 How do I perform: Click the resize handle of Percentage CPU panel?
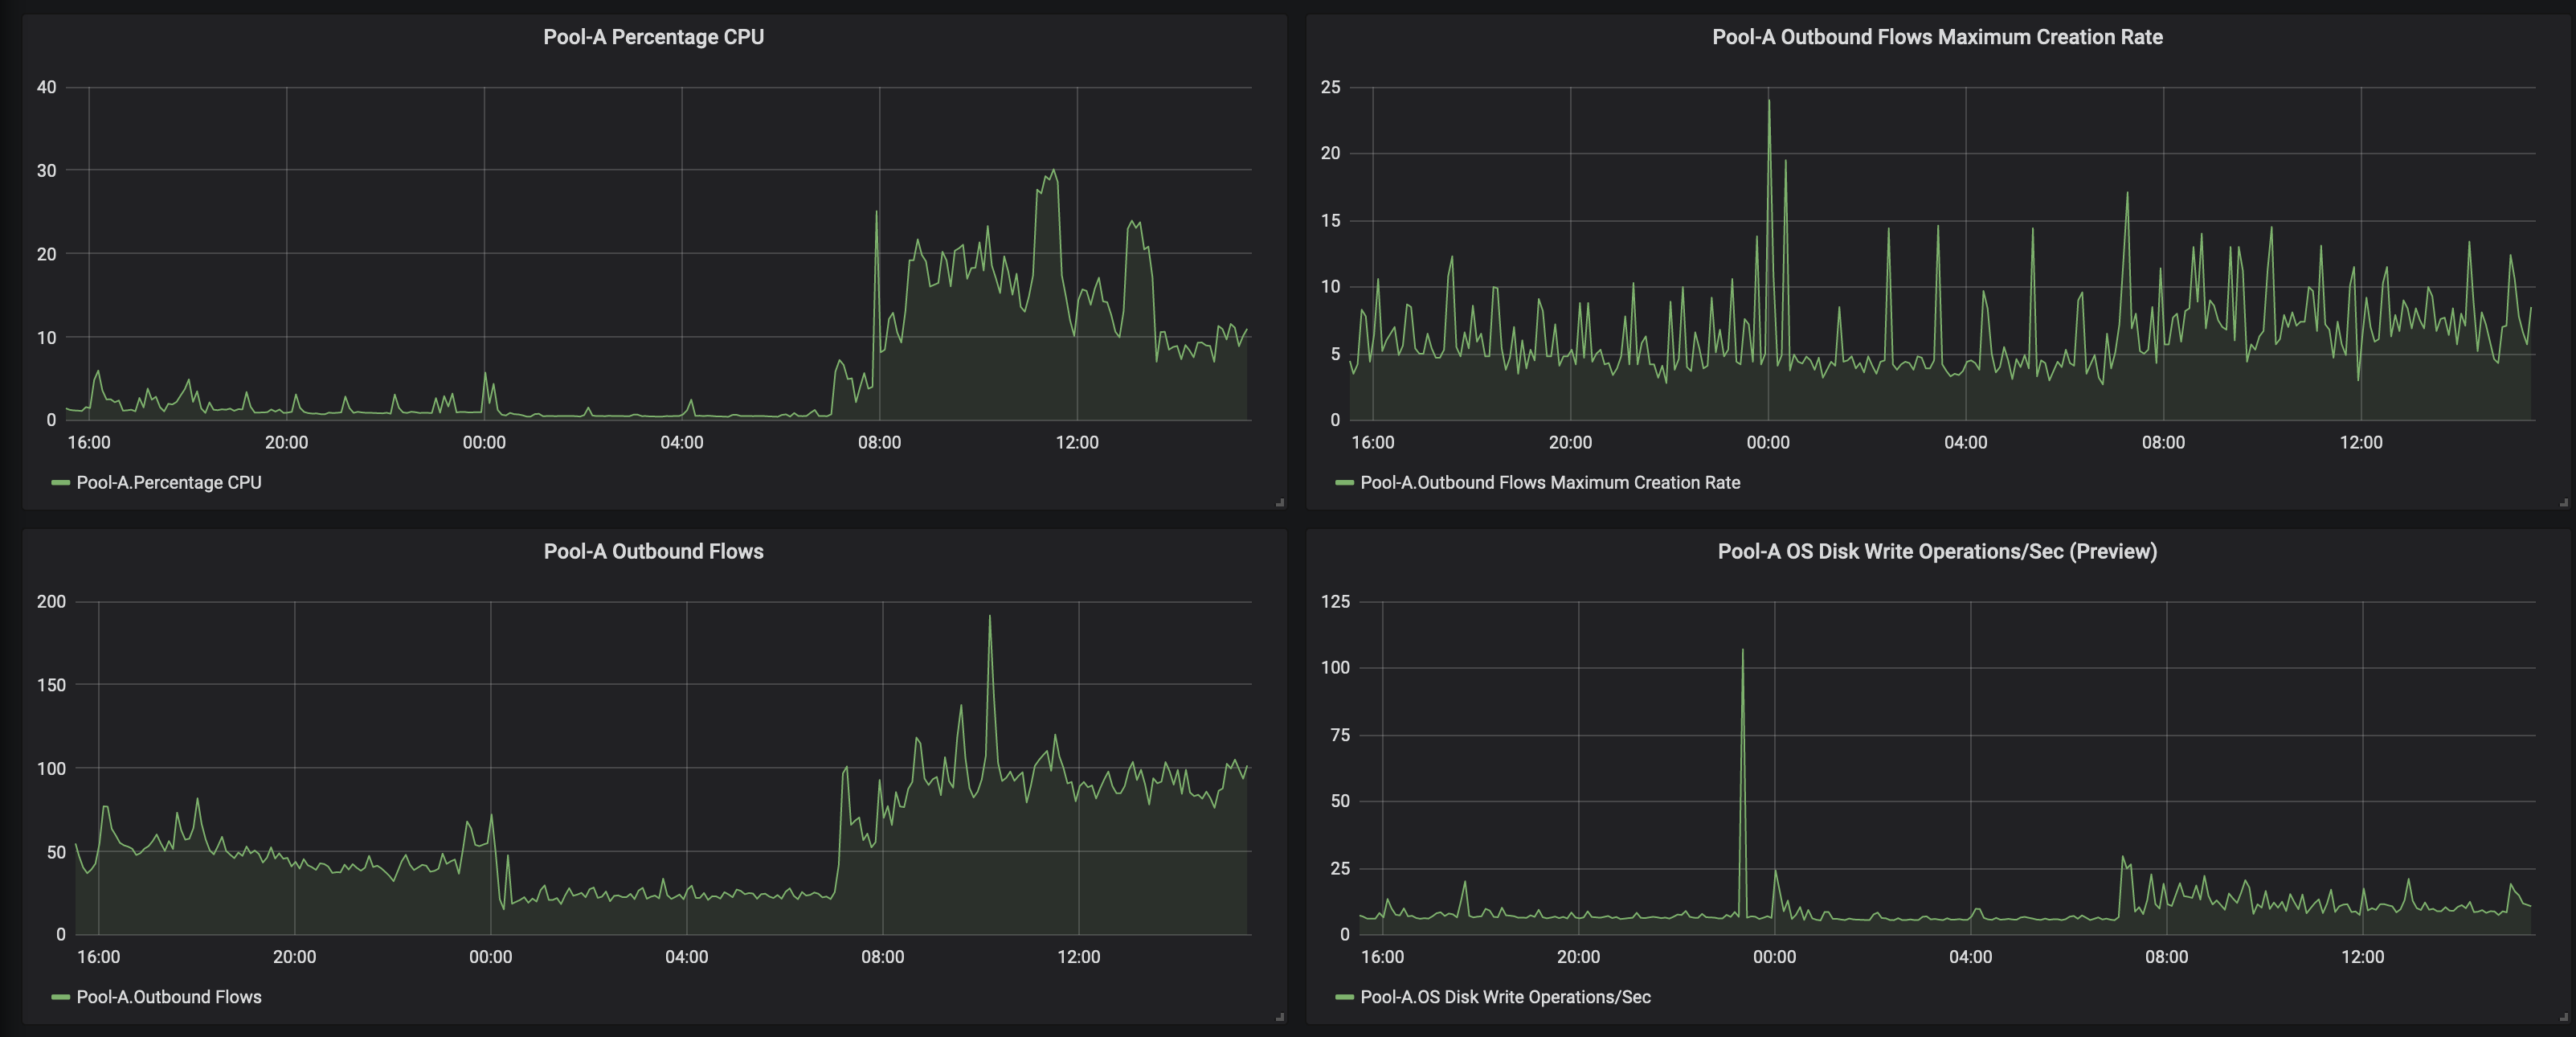coord(1280,502)
